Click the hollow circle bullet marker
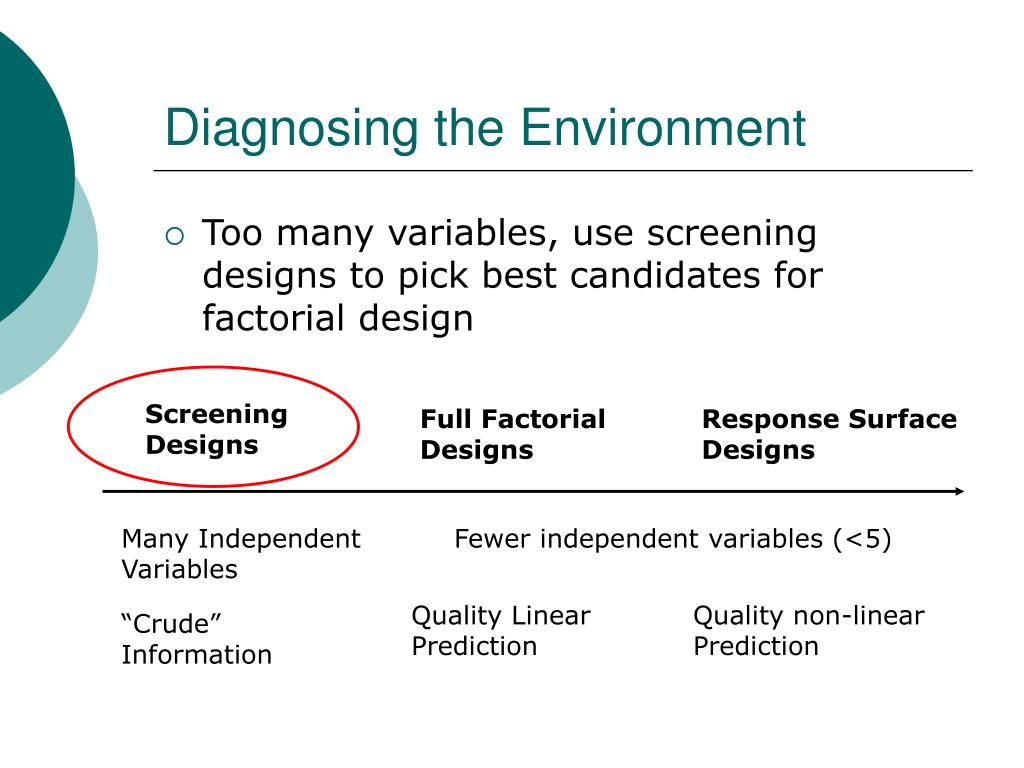1024x768 pixels. click(175, 236)
